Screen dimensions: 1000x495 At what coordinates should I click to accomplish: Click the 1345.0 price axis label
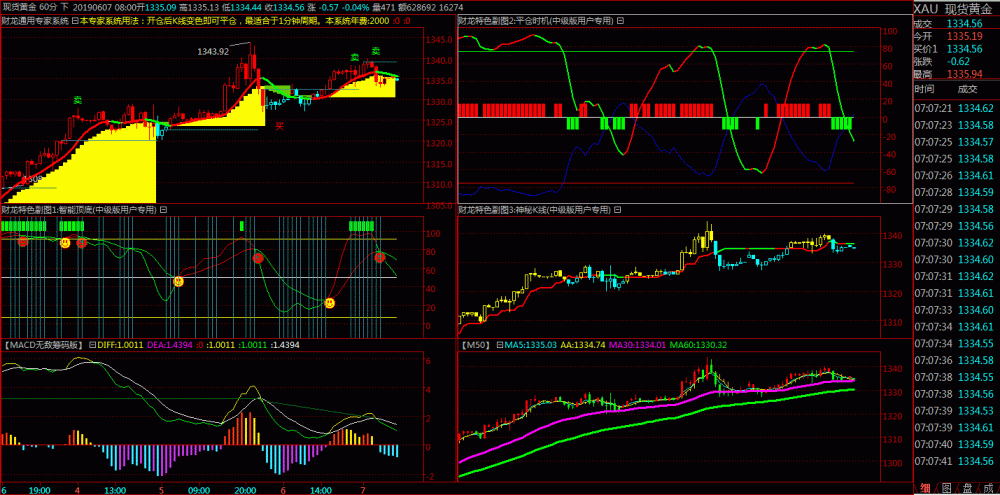[x=441, y=40]
